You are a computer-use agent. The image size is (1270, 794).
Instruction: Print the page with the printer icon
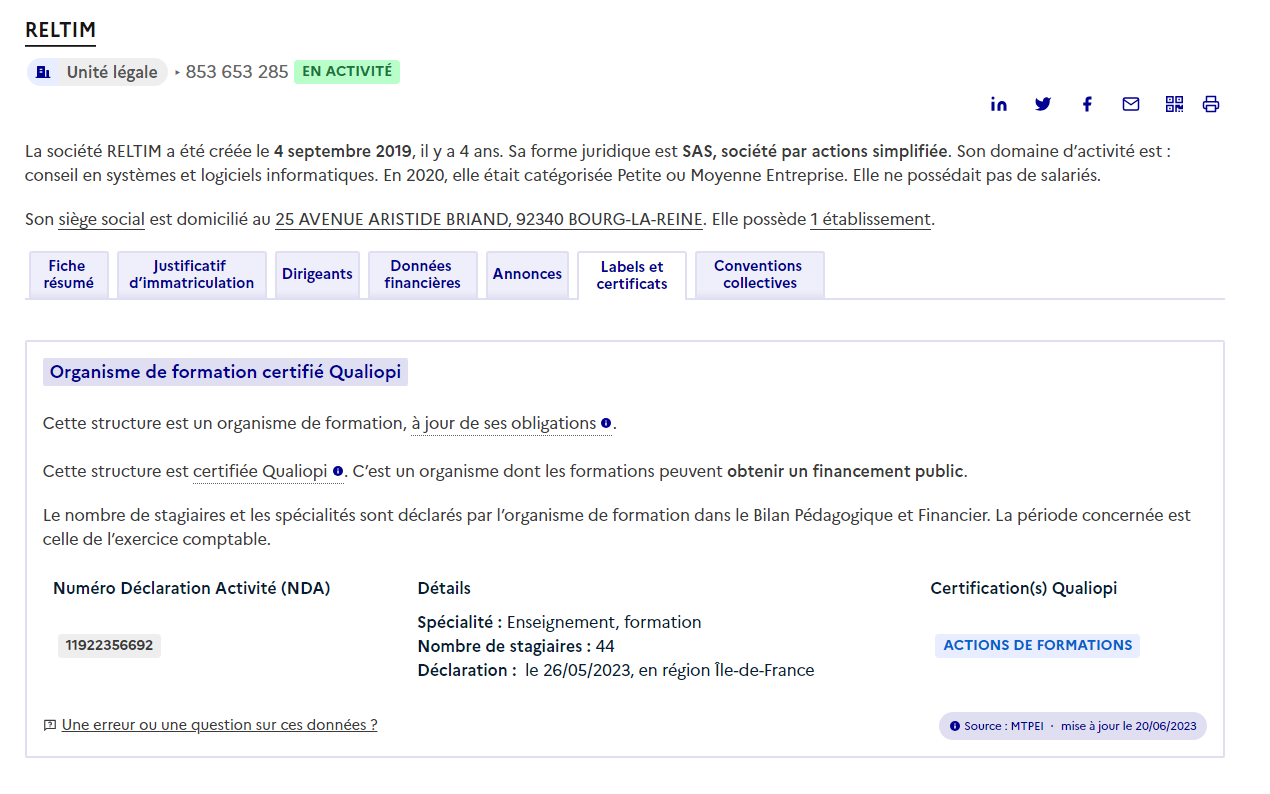point(1211,104)
